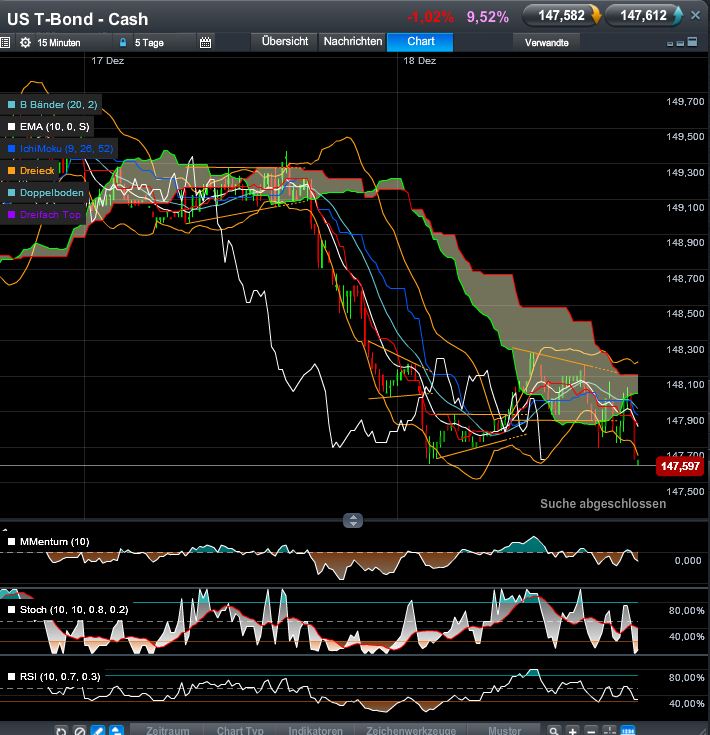Select the Chart tab

(420, 41)
